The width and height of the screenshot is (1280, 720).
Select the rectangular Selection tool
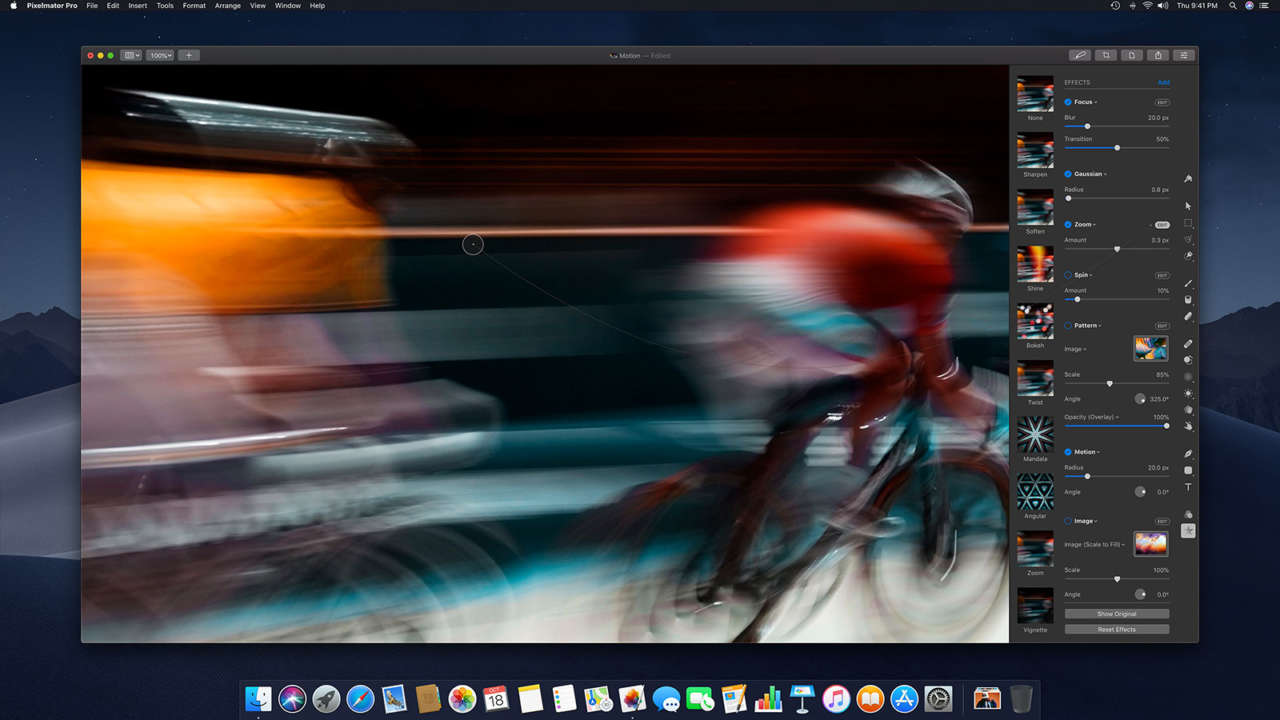click(1188, 224)
